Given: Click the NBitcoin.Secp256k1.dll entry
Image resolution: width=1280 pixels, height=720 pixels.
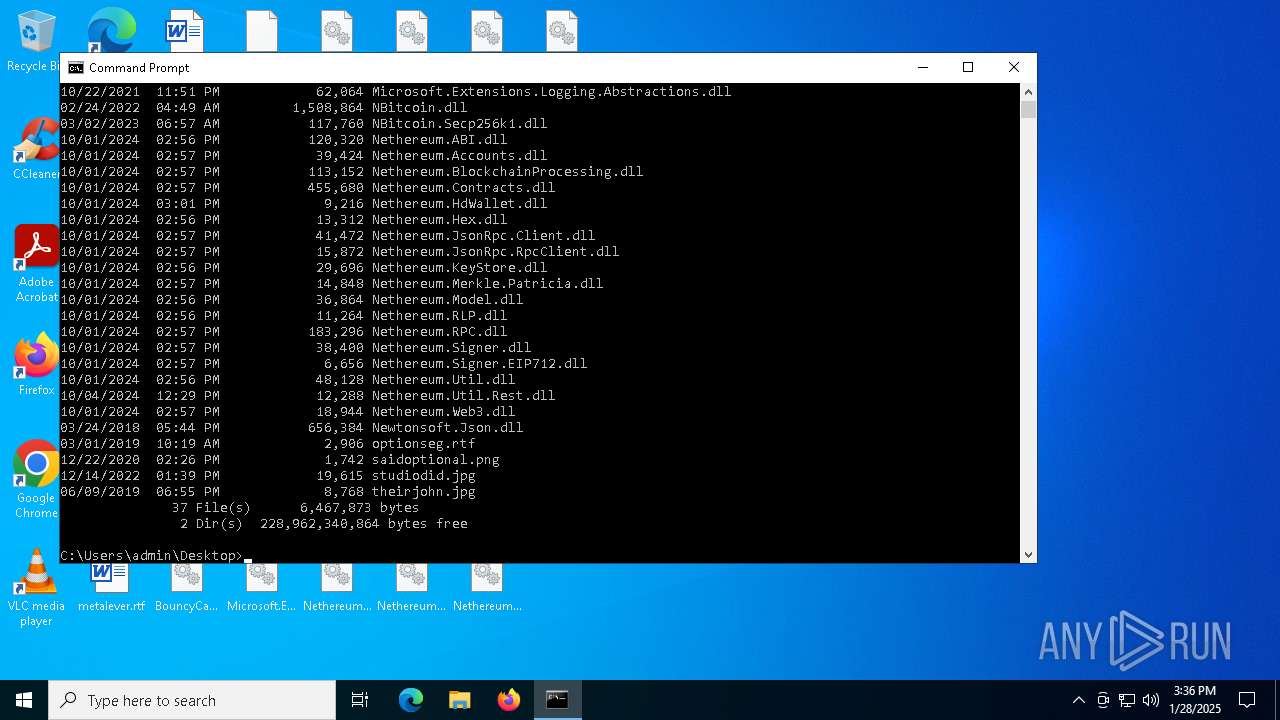Looking at the screenshot, I should click(460, 124).
